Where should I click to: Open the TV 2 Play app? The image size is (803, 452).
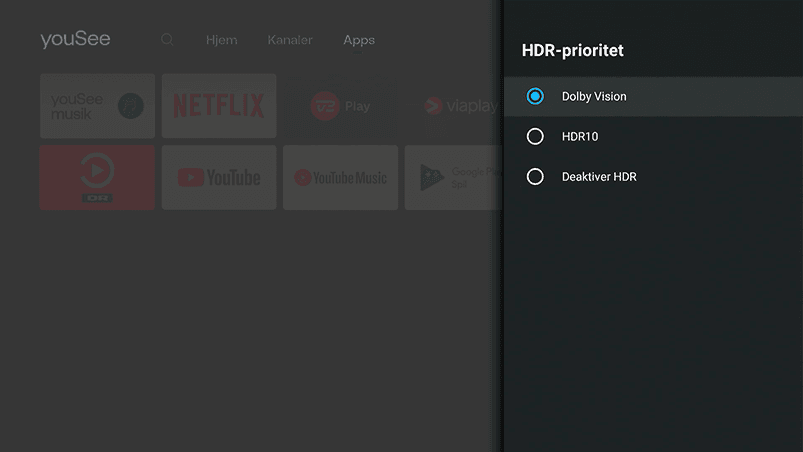click(x=340, y=106)
